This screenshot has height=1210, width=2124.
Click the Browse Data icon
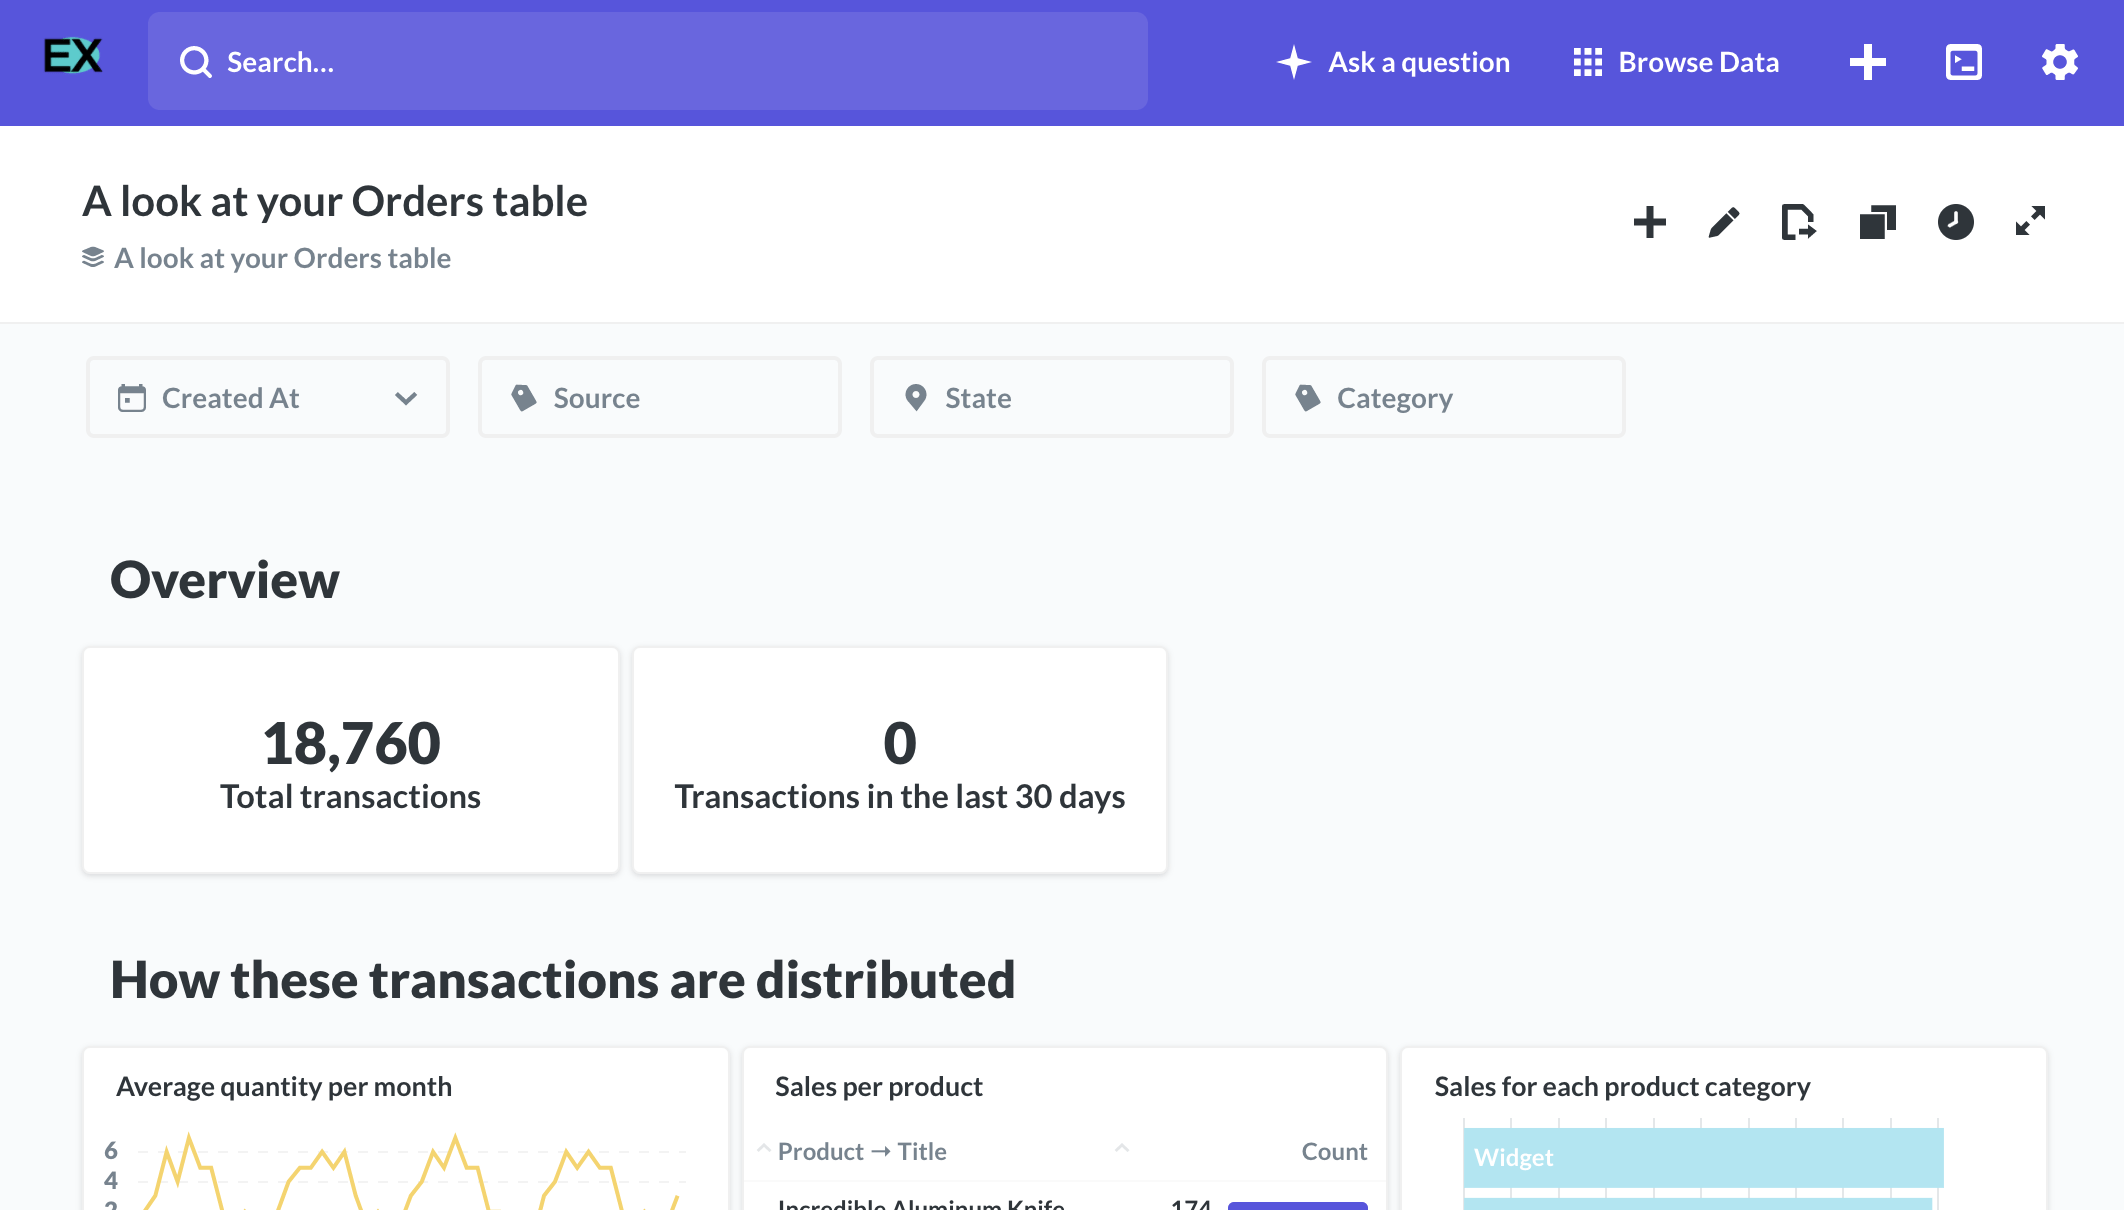point(1589,61)
